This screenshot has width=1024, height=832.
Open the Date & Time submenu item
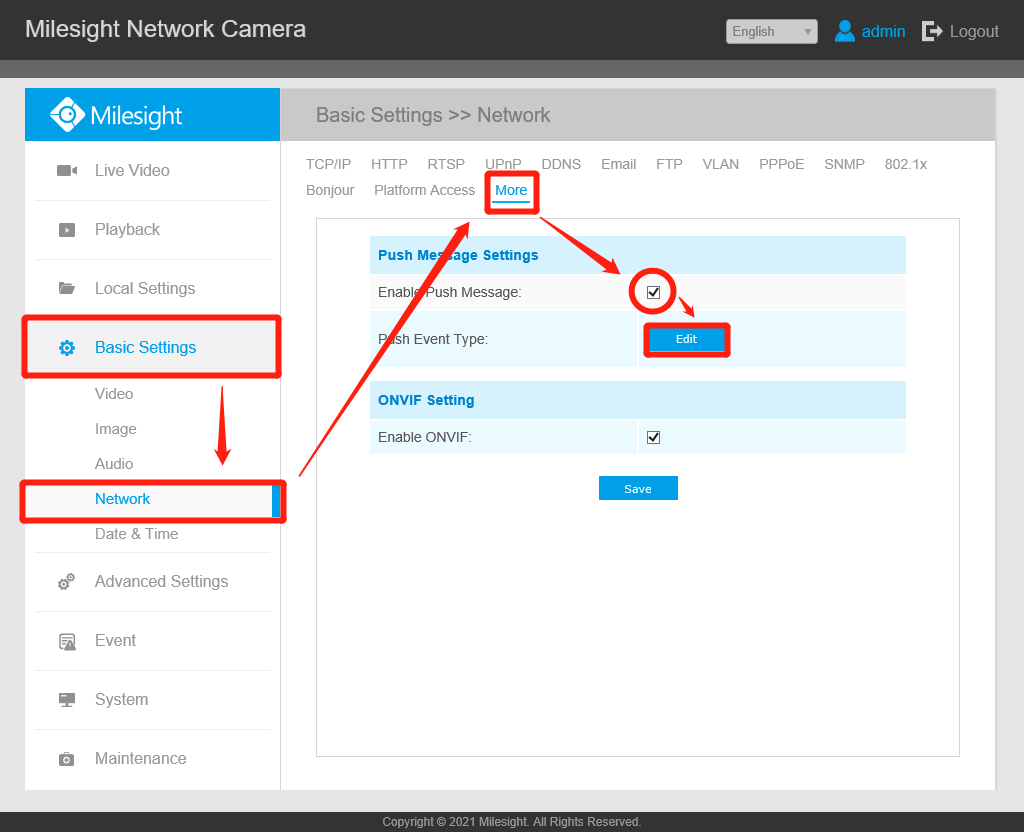point(136,534)
